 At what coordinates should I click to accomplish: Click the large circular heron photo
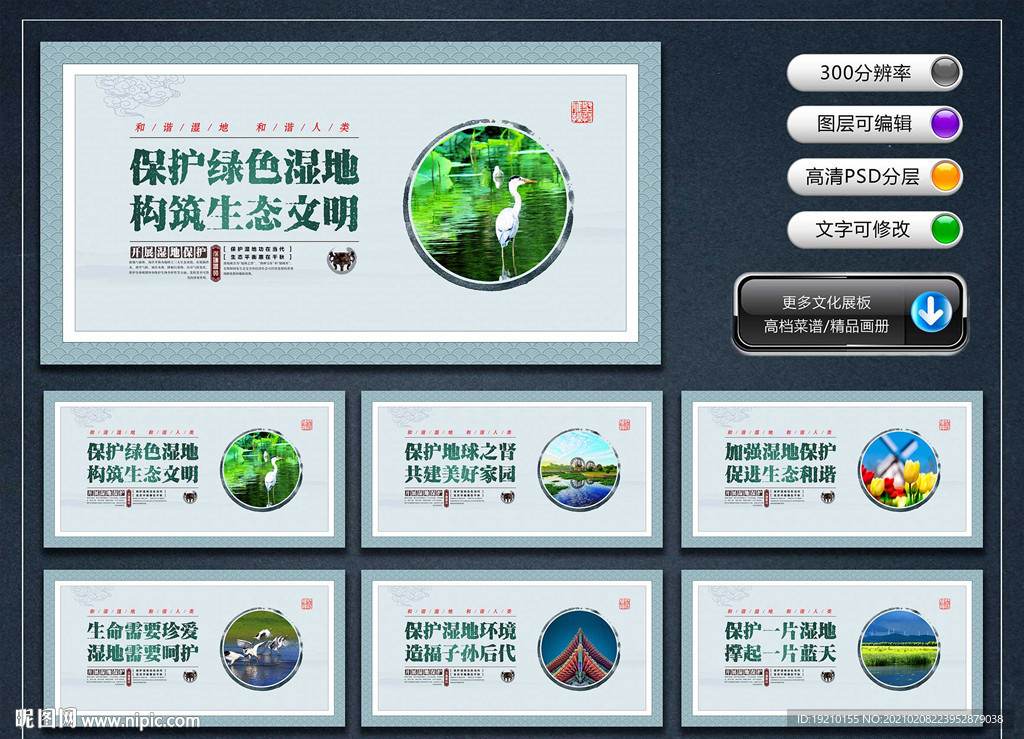[488, 204]
